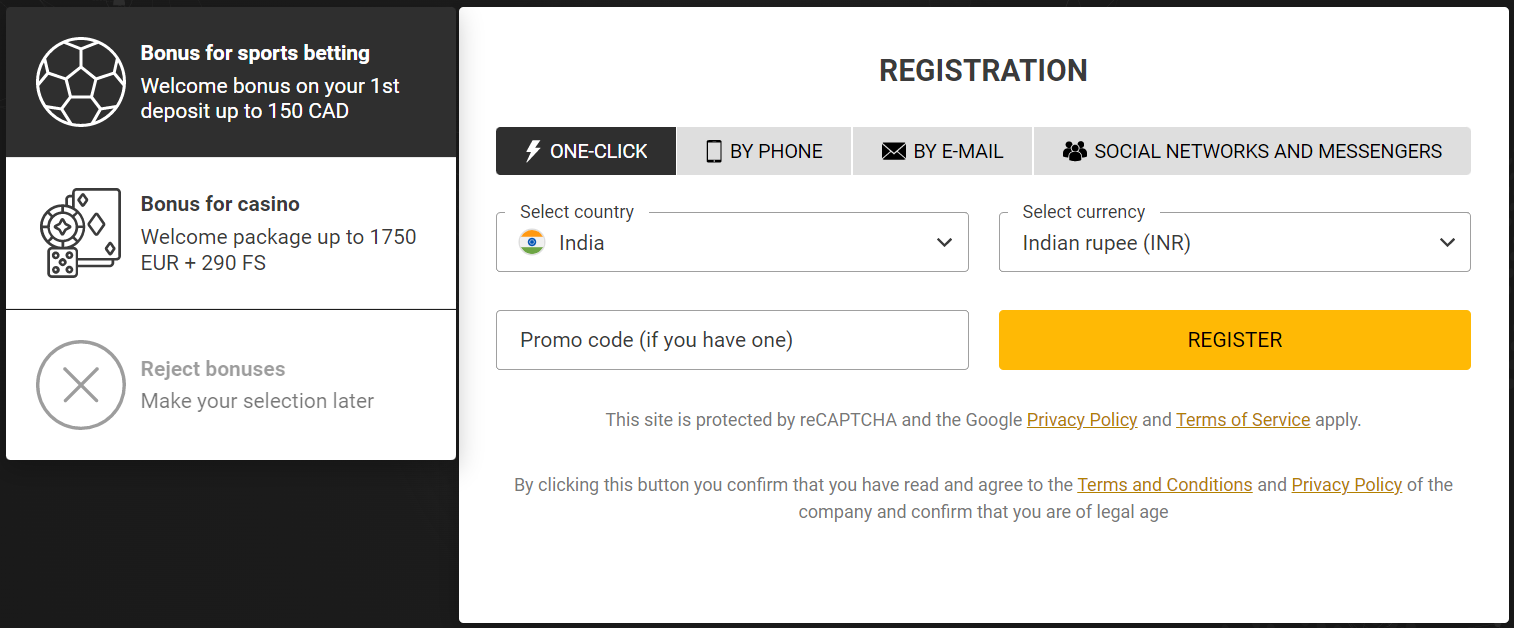Click the people icon for social networks
Screen dimensions: 1514x628
(1074, 151)
